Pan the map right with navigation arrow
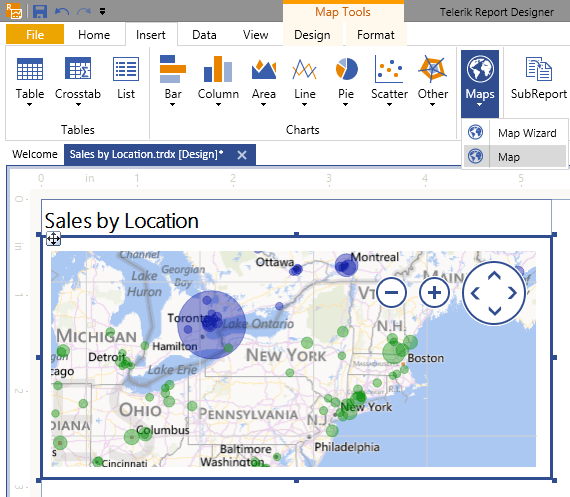This screenshot has width=570, height=497. pos(513,293)
